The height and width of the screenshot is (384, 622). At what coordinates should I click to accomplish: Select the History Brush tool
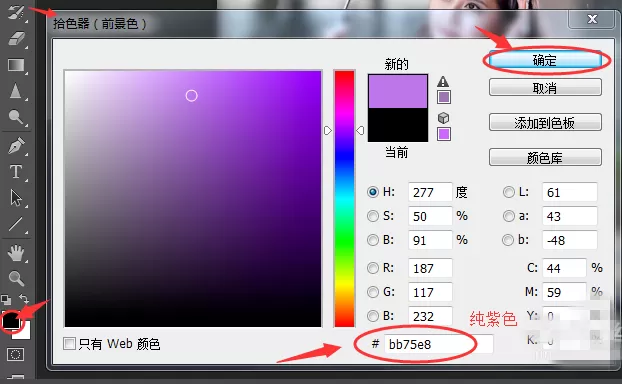coord(16,12)
